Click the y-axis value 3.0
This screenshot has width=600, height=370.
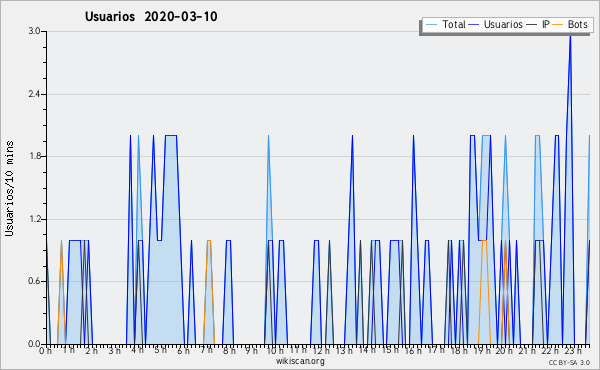click(x=34, y=31)
